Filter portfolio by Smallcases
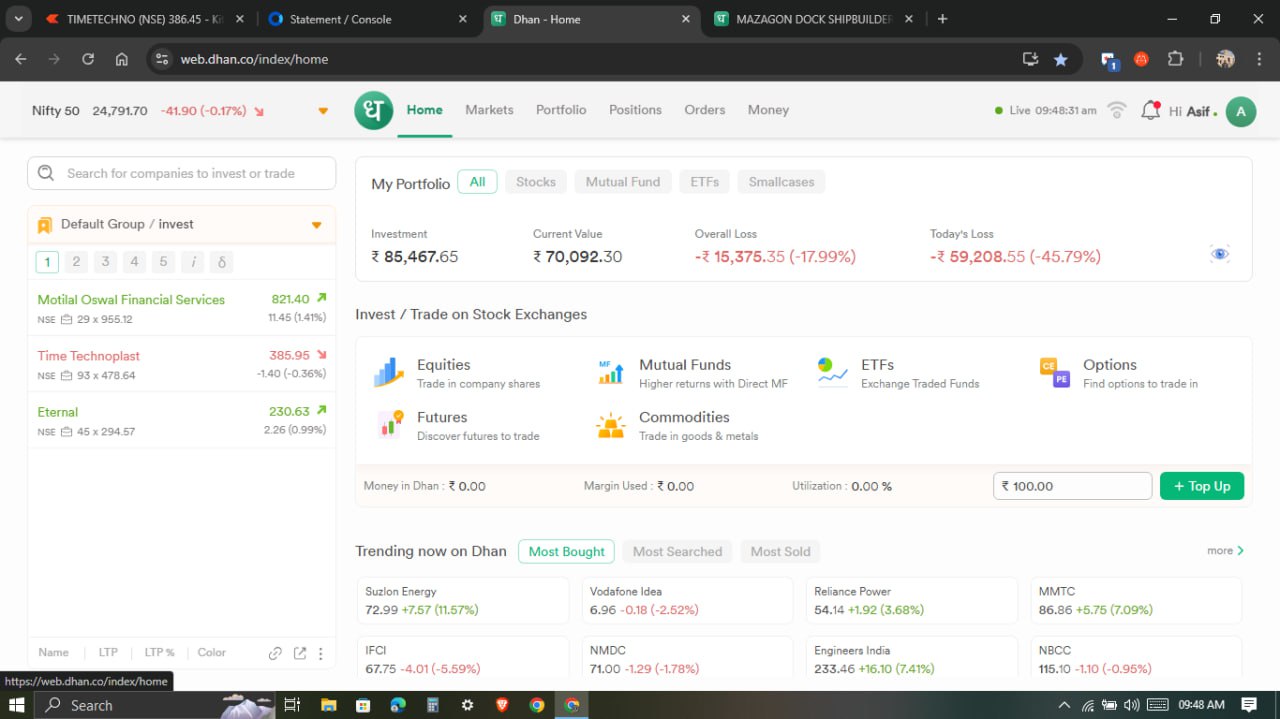Image resolution: width=1280 pixels, height=719 pixels. tap(782, 182)
